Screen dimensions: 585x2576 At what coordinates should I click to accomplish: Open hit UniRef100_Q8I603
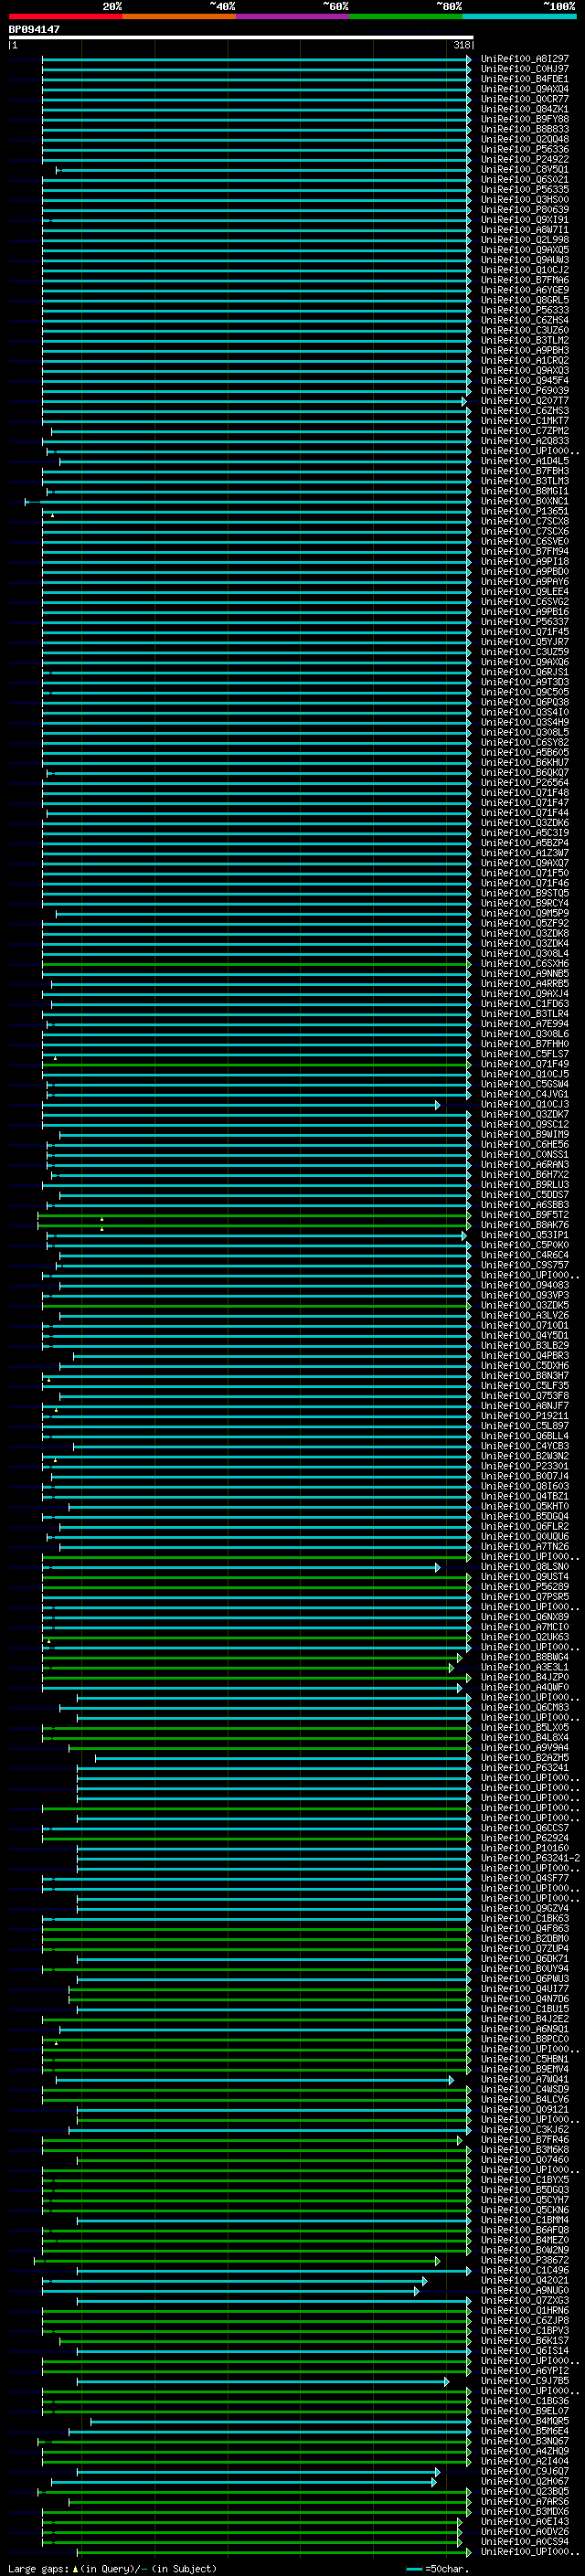click(x=524, y=1486)
